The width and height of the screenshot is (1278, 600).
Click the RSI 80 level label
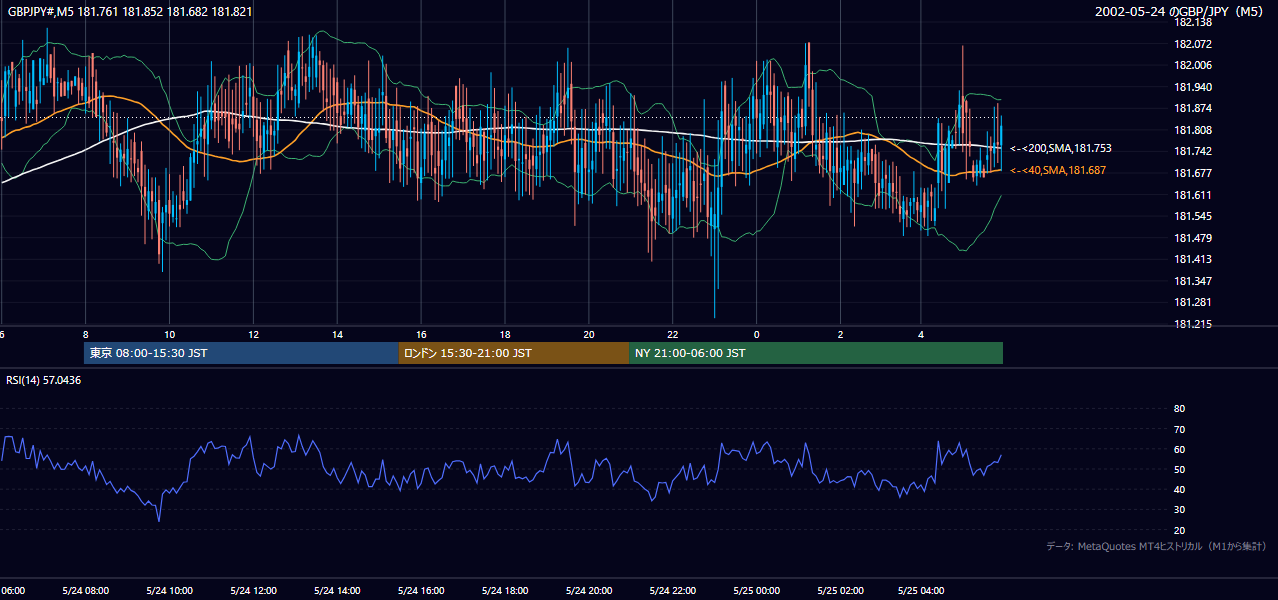click(1179, 409)
